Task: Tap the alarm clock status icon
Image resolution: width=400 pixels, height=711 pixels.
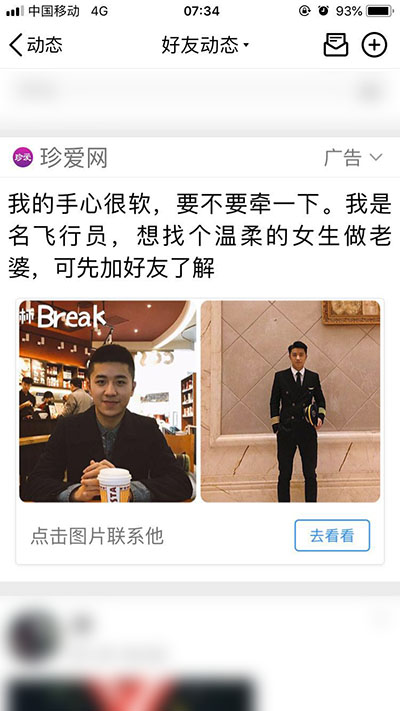Action: tap(323, 11)
